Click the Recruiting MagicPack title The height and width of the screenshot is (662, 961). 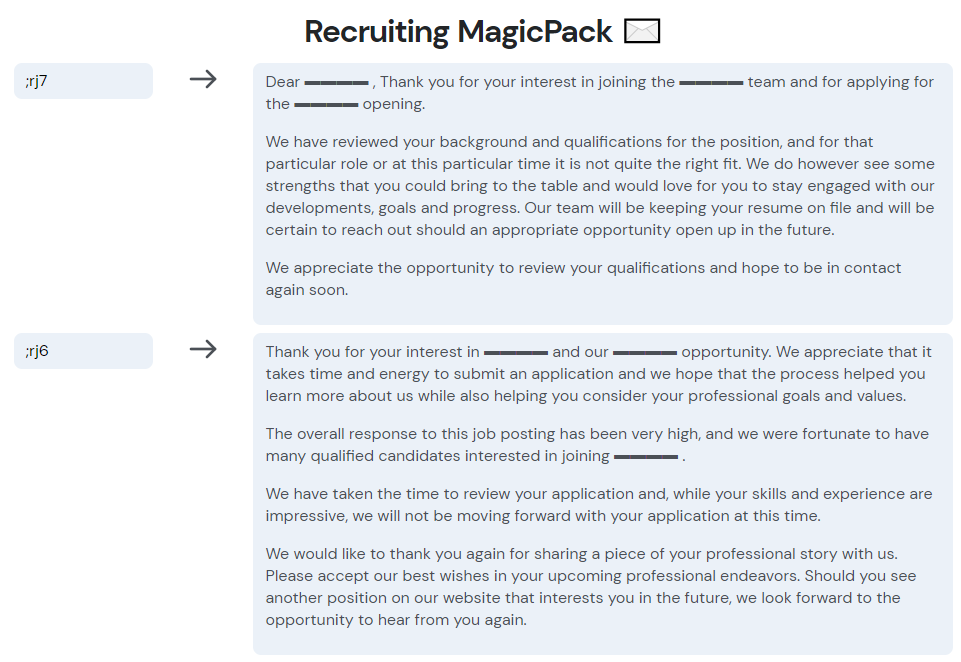[x=458, y=31]
